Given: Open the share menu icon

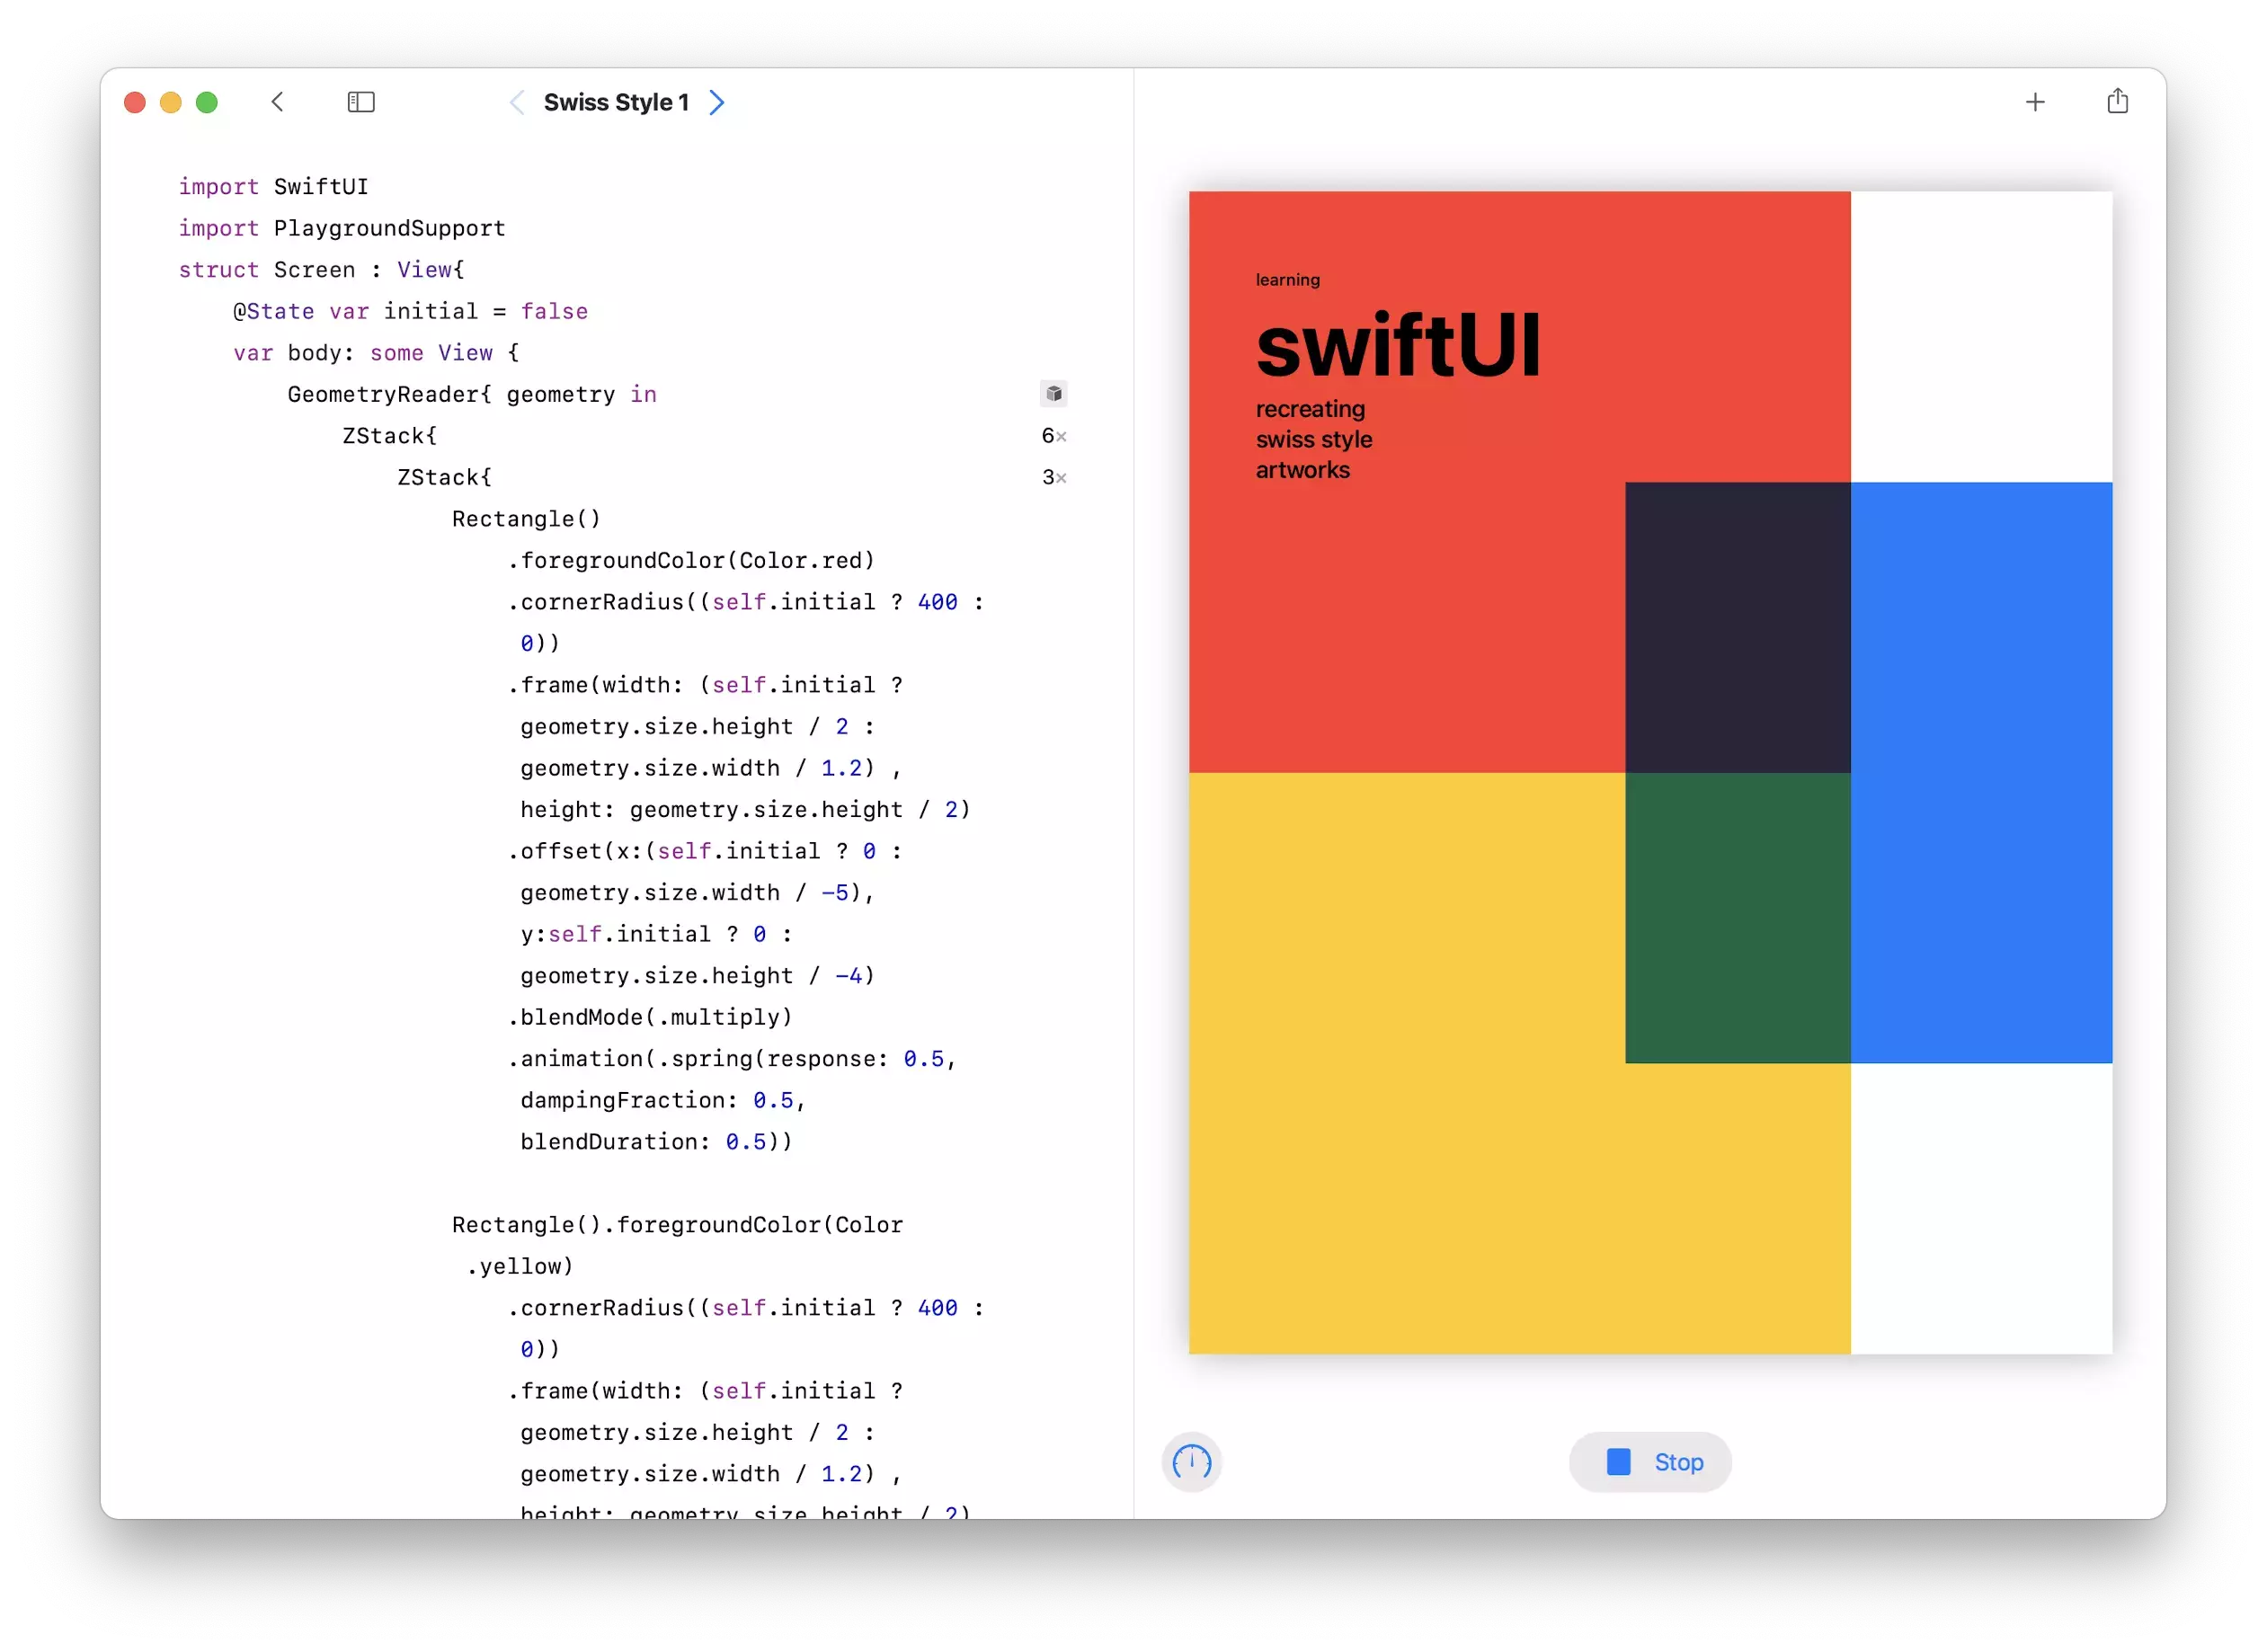Looking at the screenshot, I should click(2117, 101).
